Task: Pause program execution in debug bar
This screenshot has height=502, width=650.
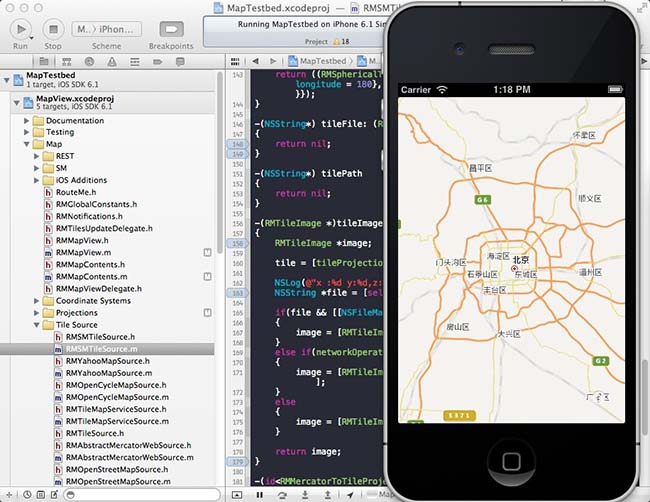Action: point(260,495)
